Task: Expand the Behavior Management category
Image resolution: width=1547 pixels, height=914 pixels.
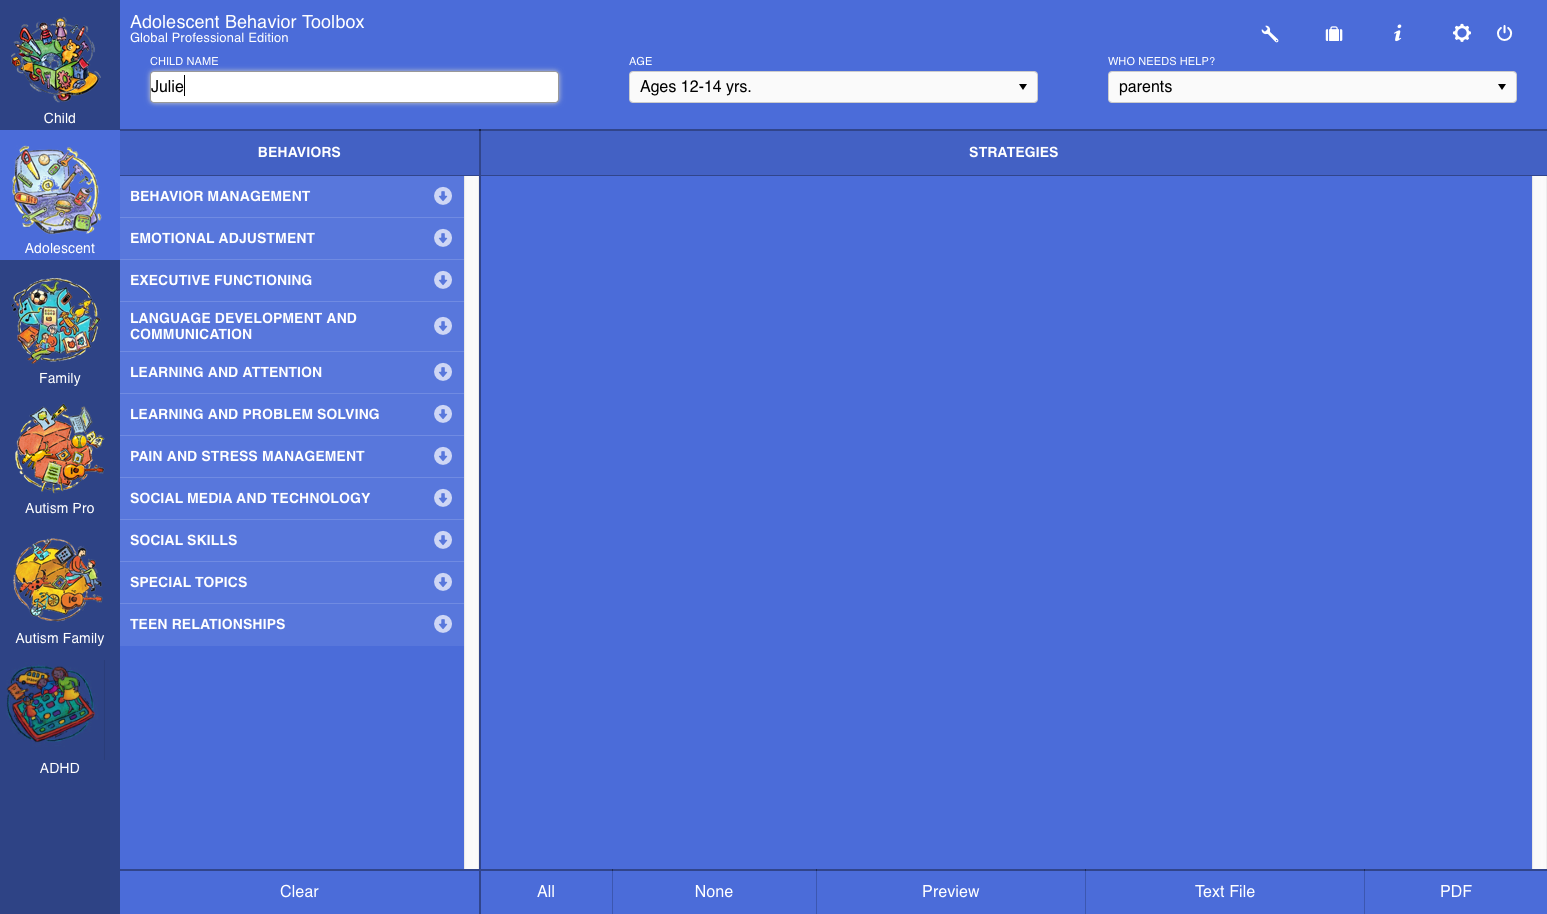Action: coord(443,196)
